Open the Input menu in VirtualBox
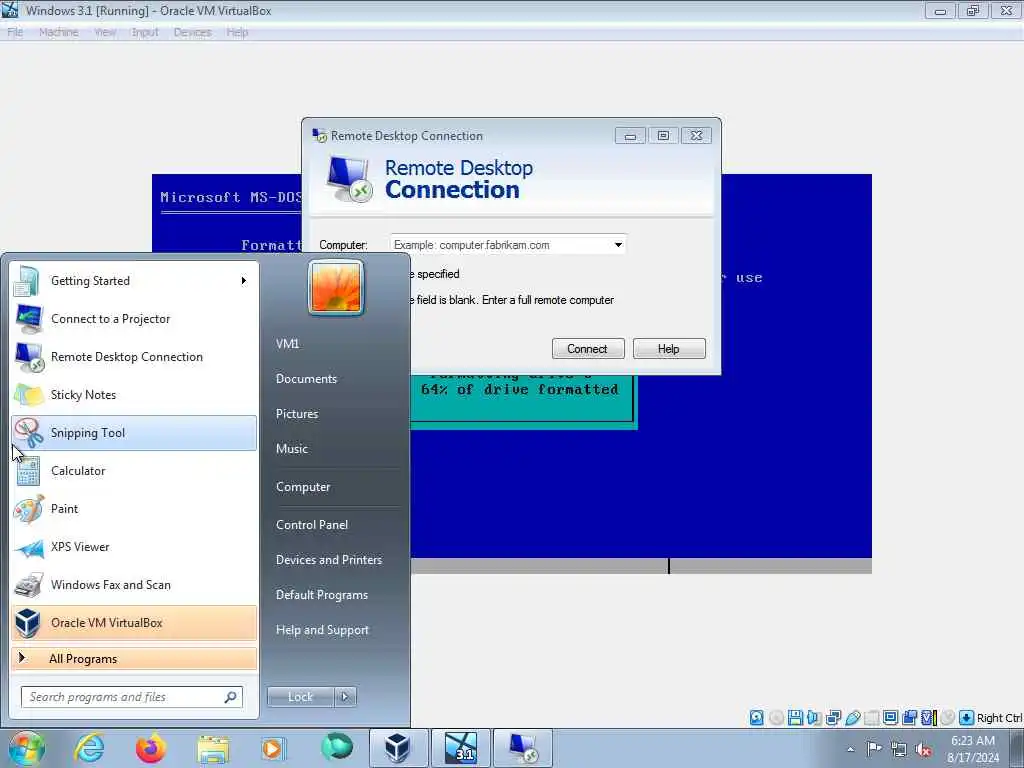Screen dimensions: 1024x768 coord(145,32)
